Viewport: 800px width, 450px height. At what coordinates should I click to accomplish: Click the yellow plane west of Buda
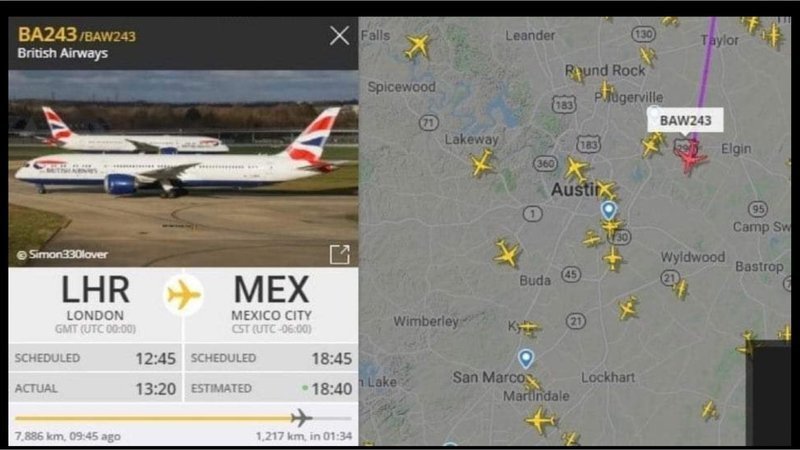pos(506,253)
